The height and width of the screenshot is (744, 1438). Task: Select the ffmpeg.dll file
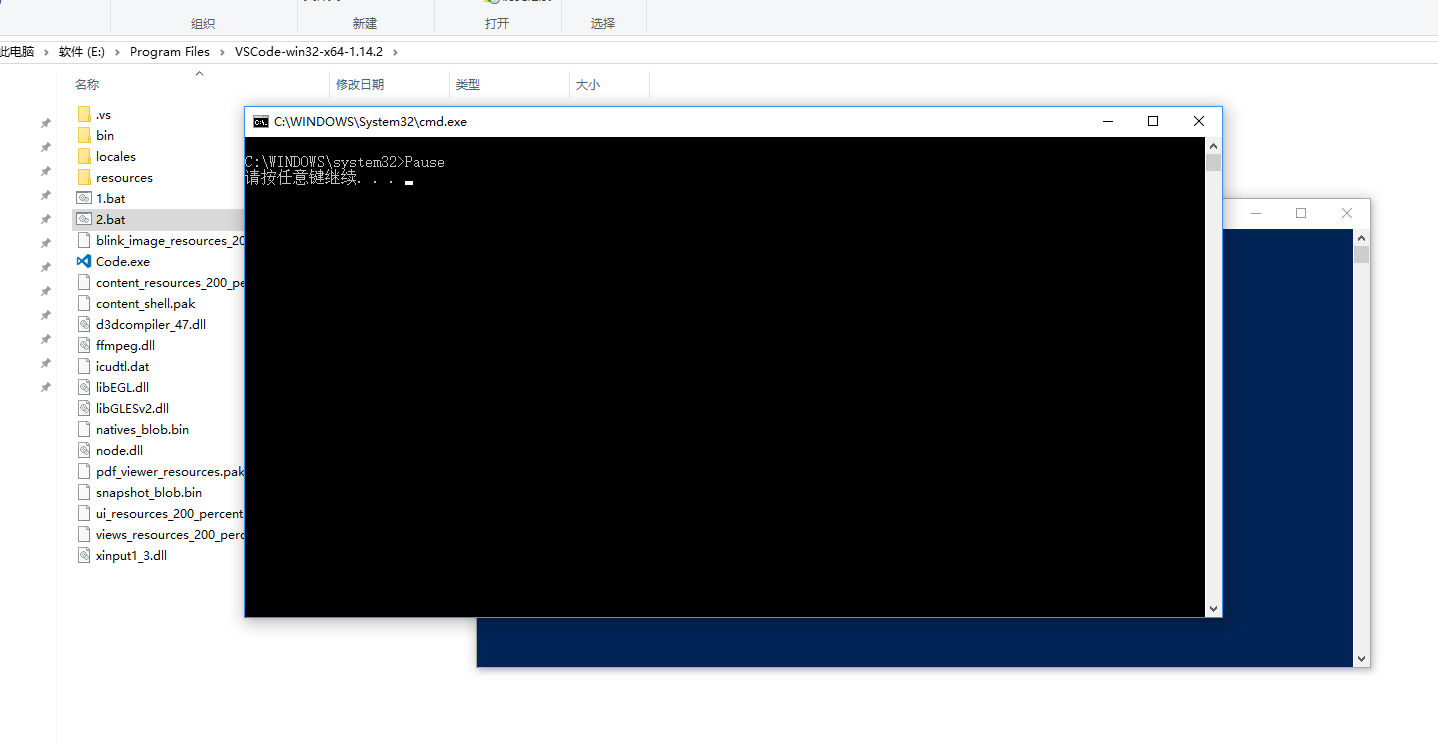(124, 345)
